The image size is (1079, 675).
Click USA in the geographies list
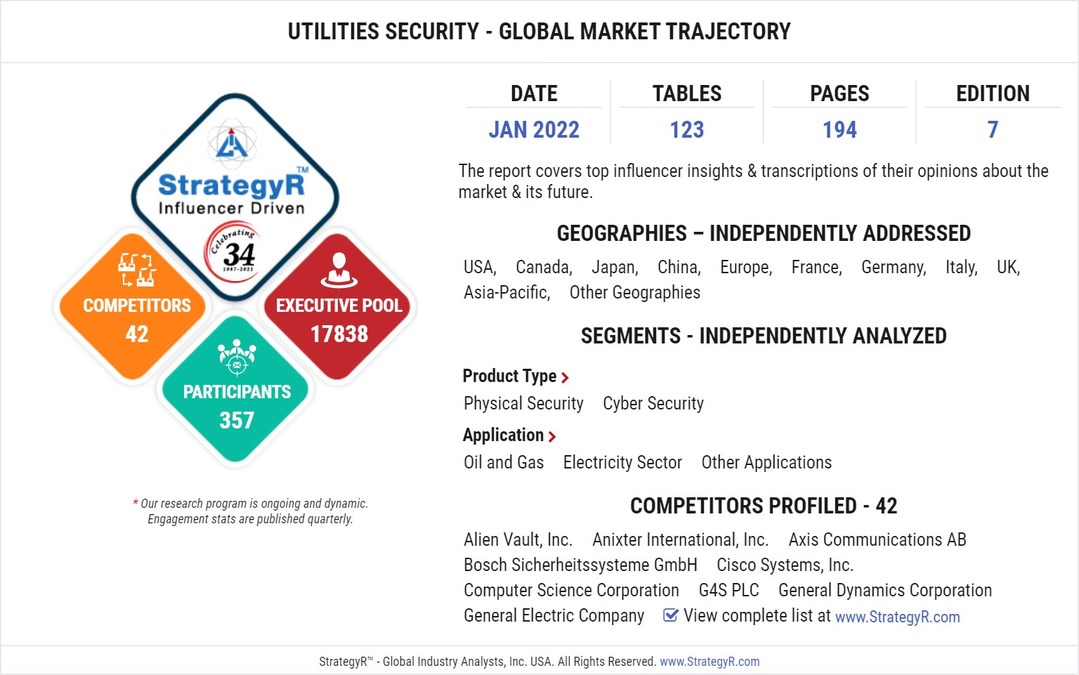click(480, 267)
